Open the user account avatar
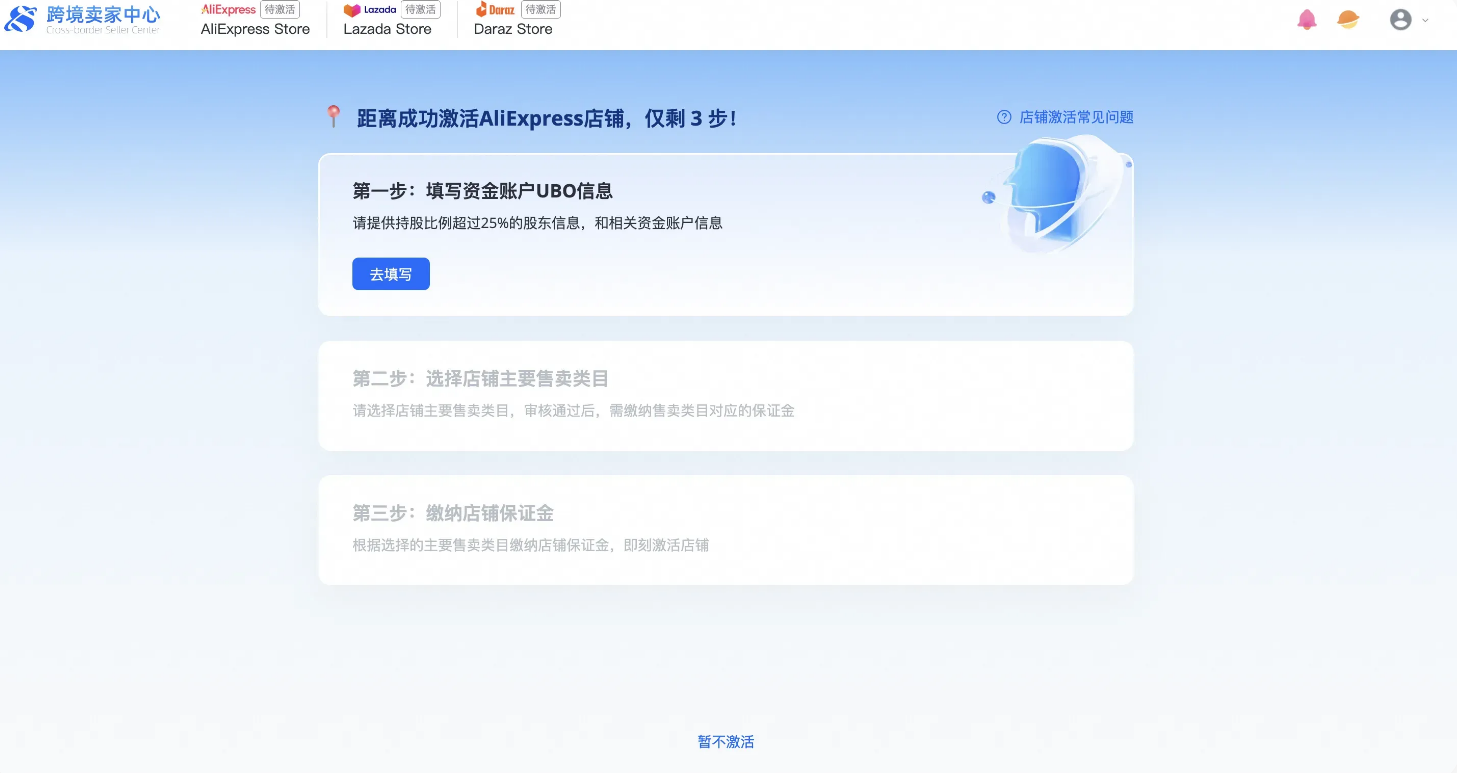 click(x=1401, y=19)
